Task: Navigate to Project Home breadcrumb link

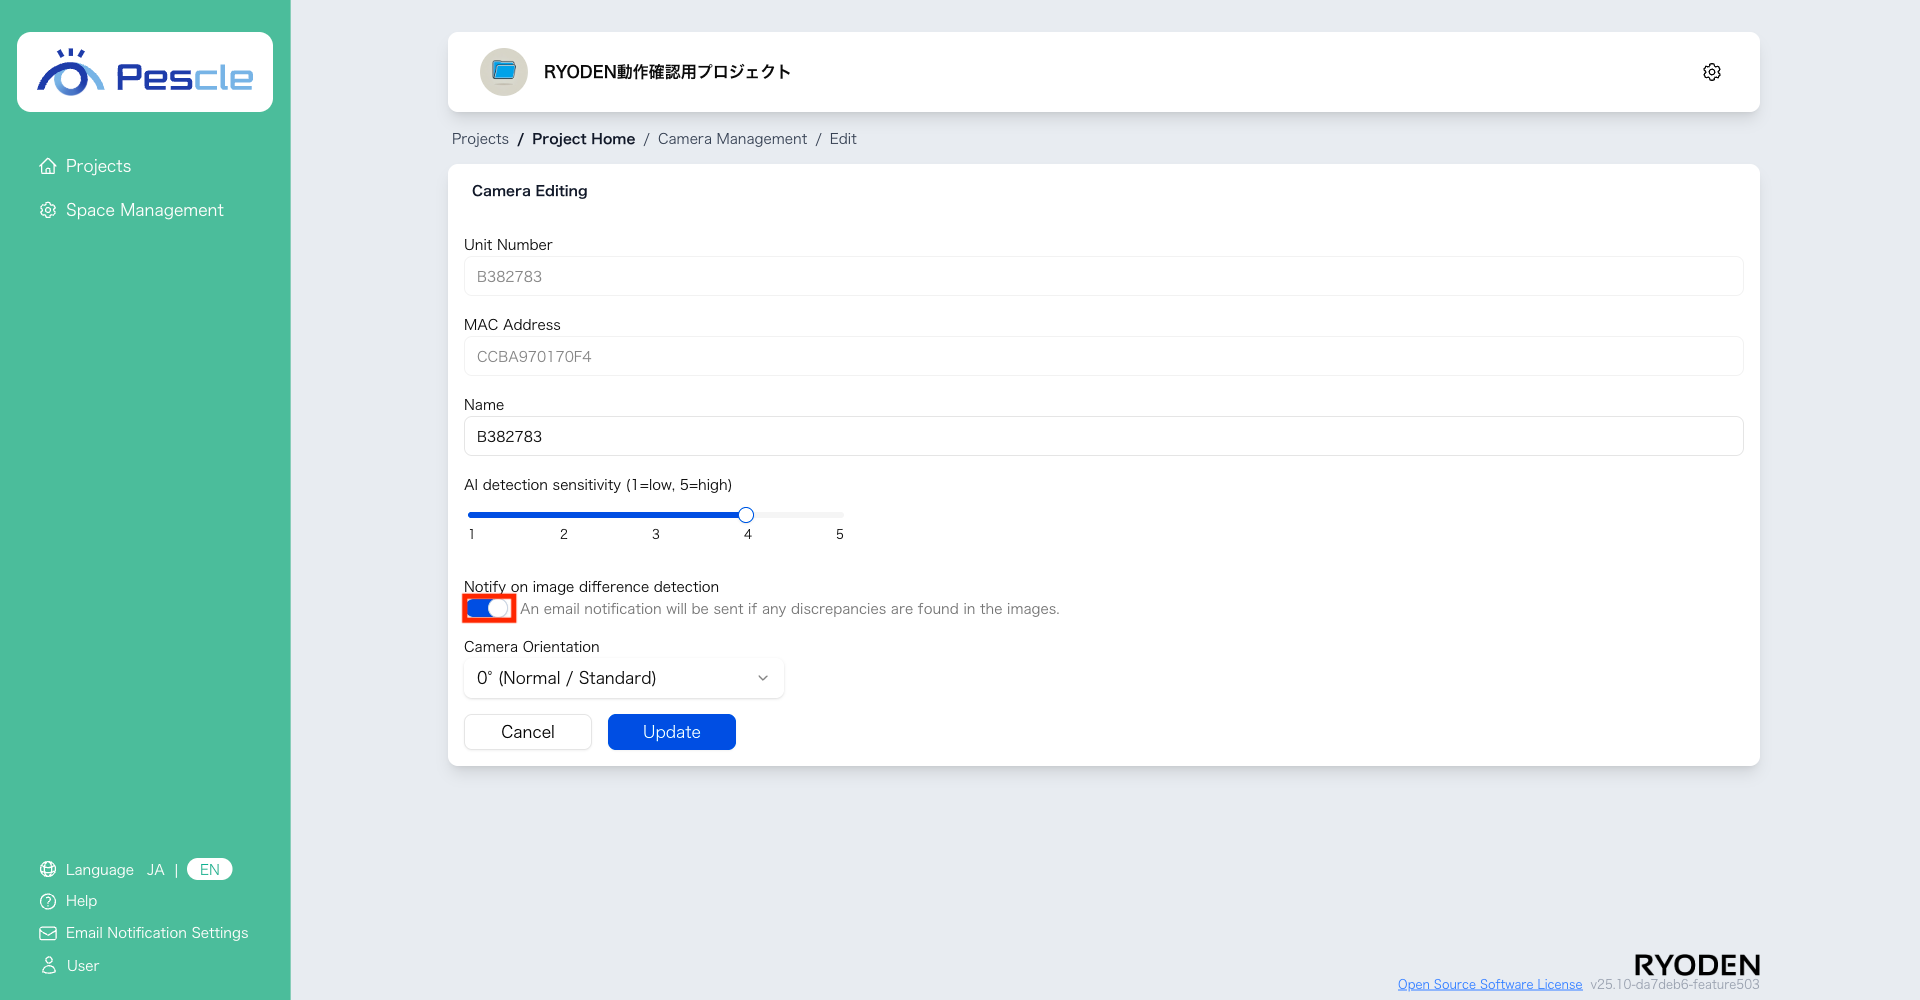Action: click(583, 138)
